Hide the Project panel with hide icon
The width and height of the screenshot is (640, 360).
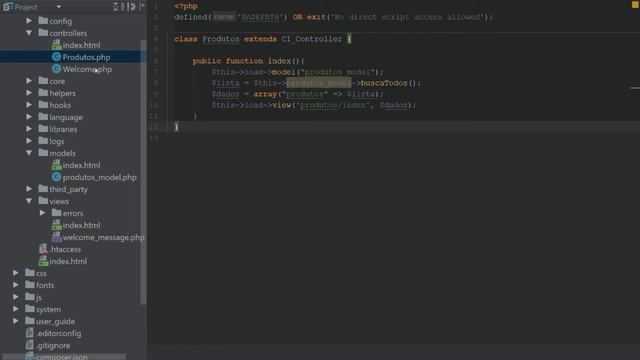click(x=142, y=6)
